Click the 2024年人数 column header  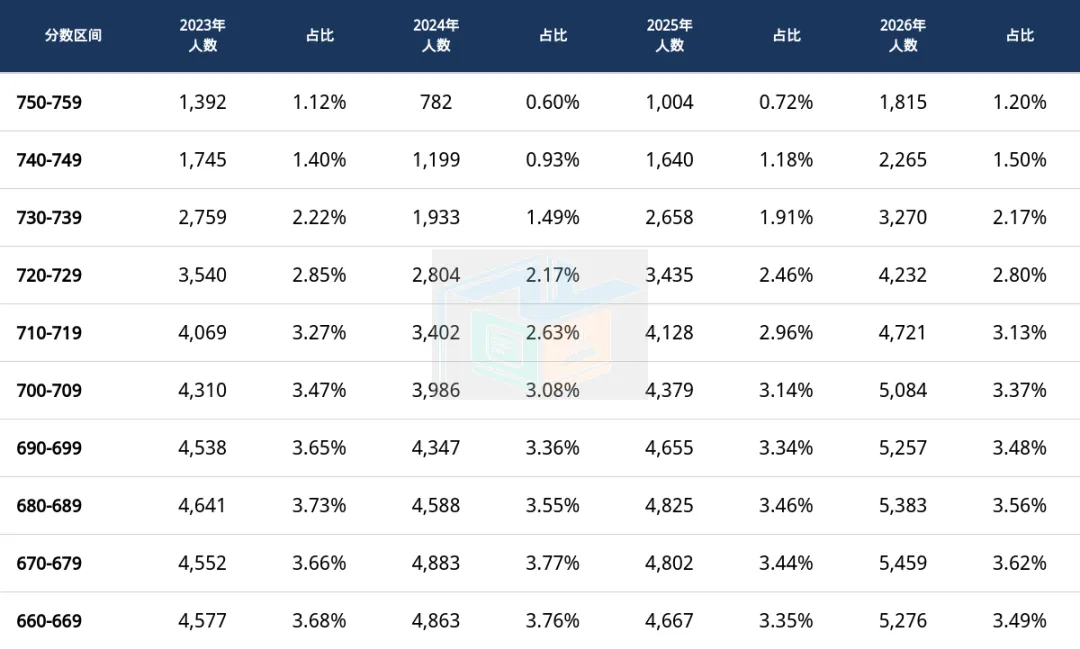coord(436,35)
